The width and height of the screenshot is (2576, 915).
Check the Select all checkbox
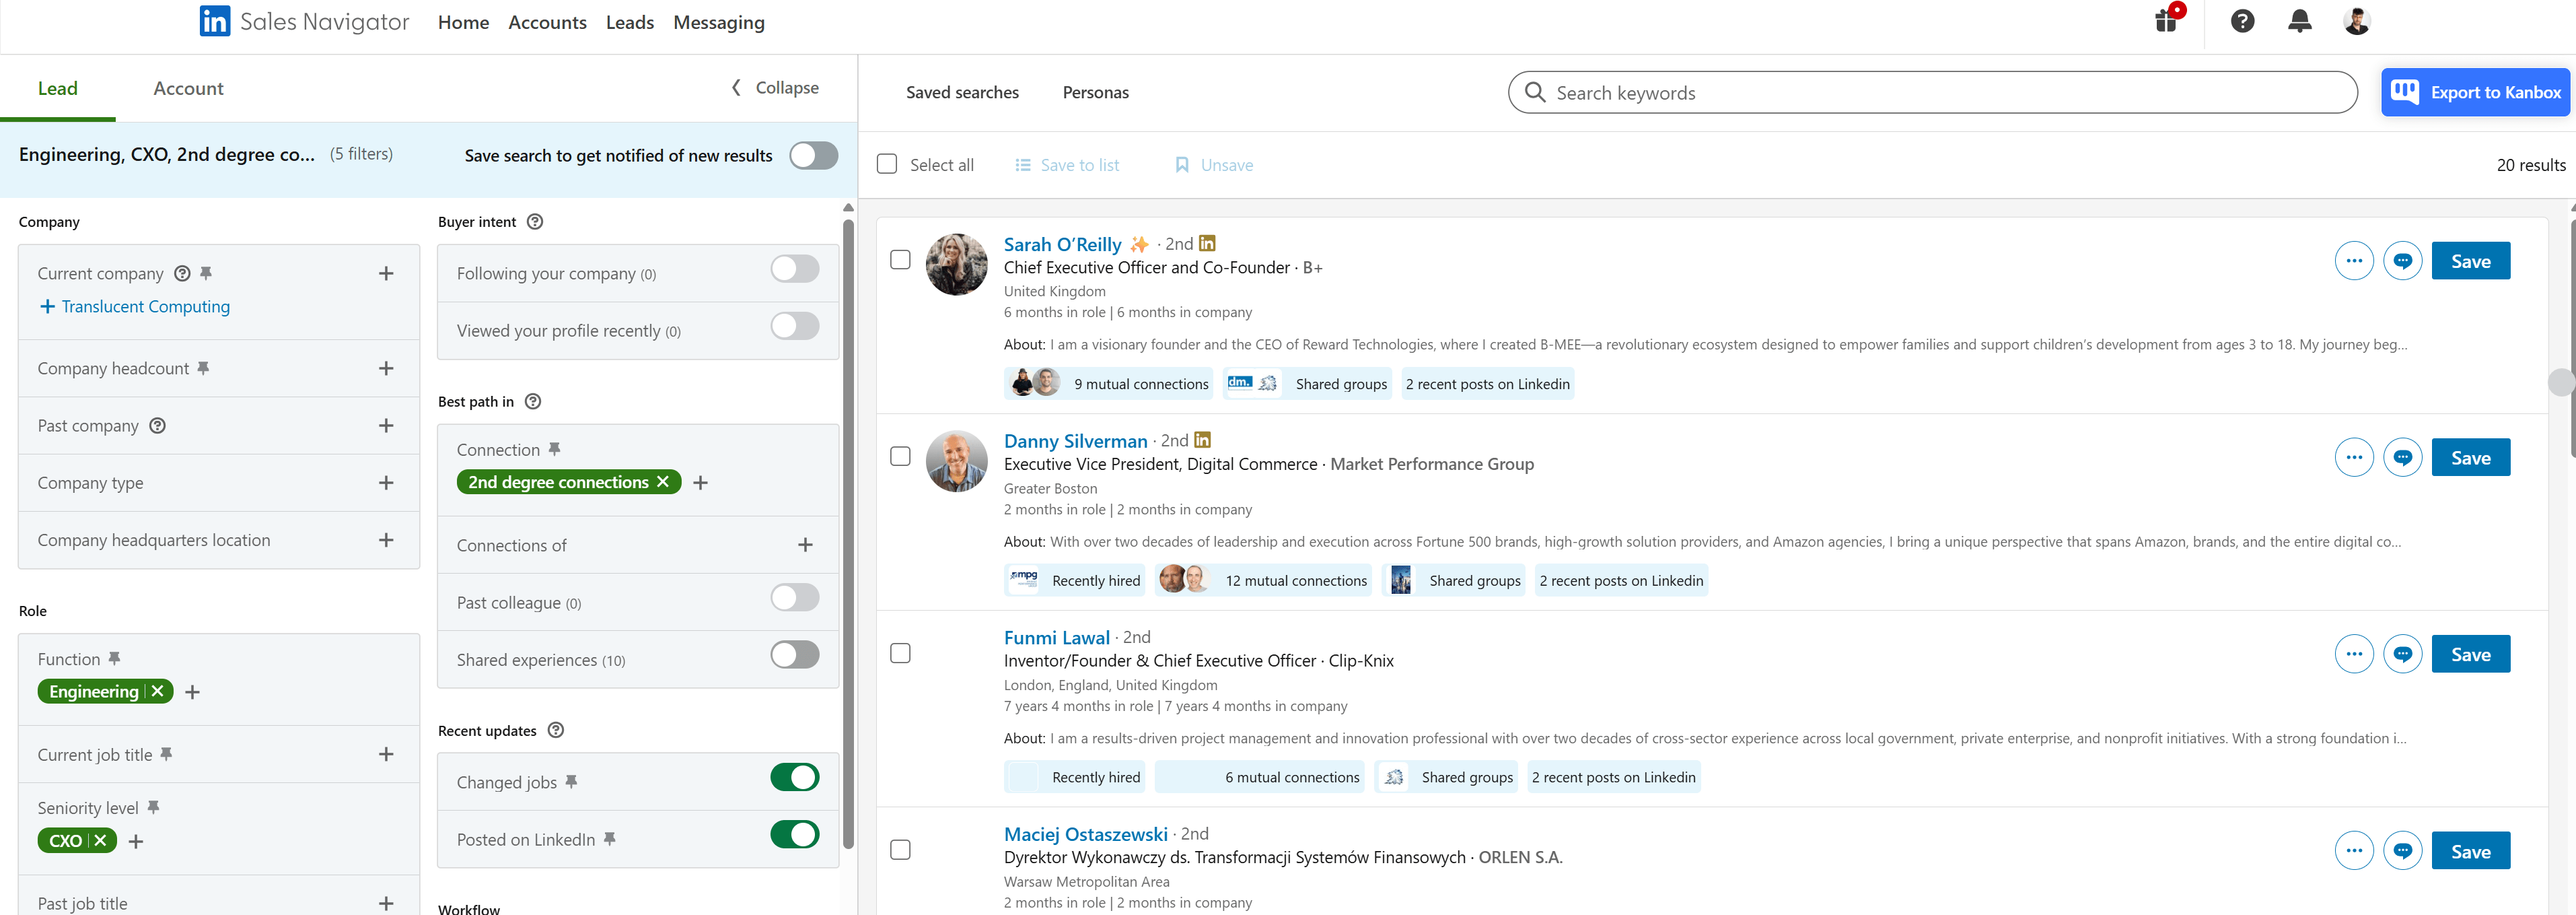(x=887, y=164)
